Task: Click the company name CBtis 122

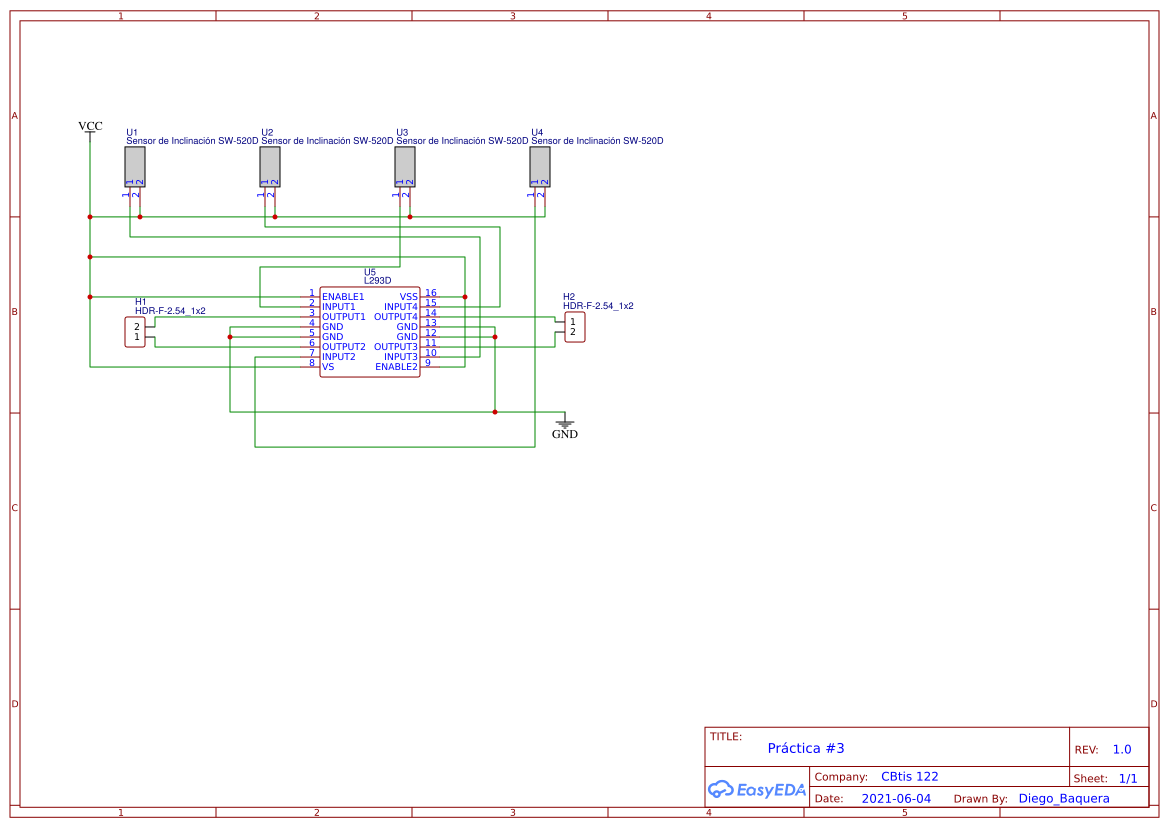Action: click(909, 777)
